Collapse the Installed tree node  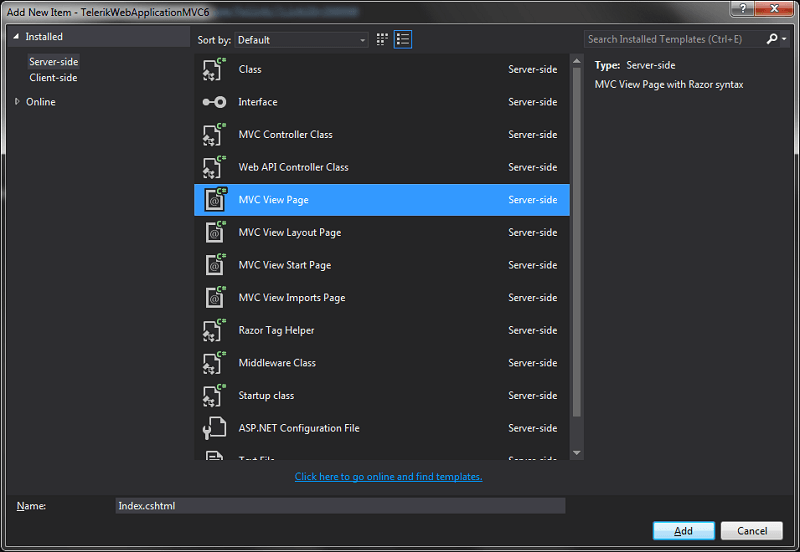point(16,37)
